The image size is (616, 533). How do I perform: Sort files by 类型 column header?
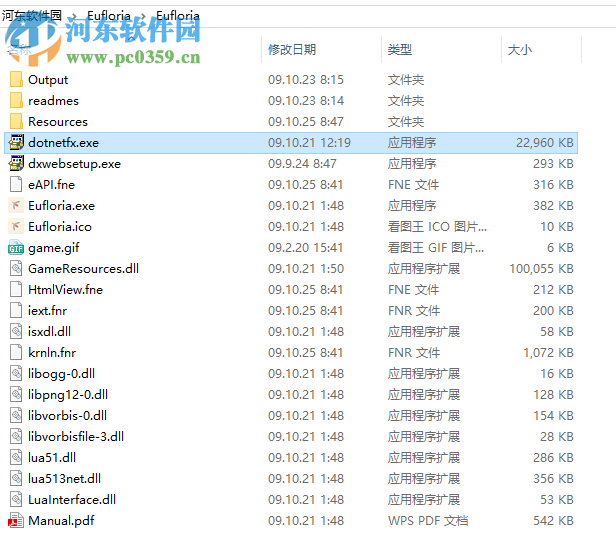point(400,50)
